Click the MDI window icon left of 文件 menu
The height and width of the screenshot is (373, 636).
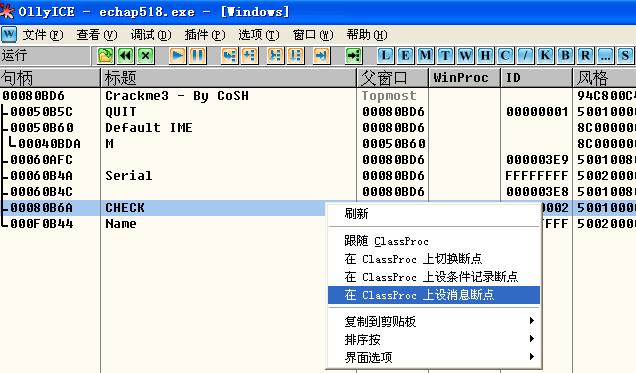pos(9,34)
